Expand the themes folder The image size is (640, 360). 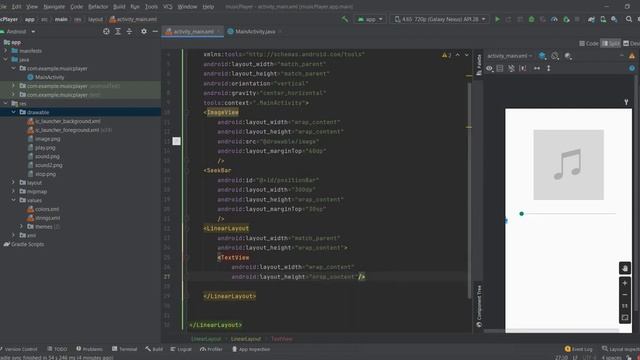pos(21,227)
